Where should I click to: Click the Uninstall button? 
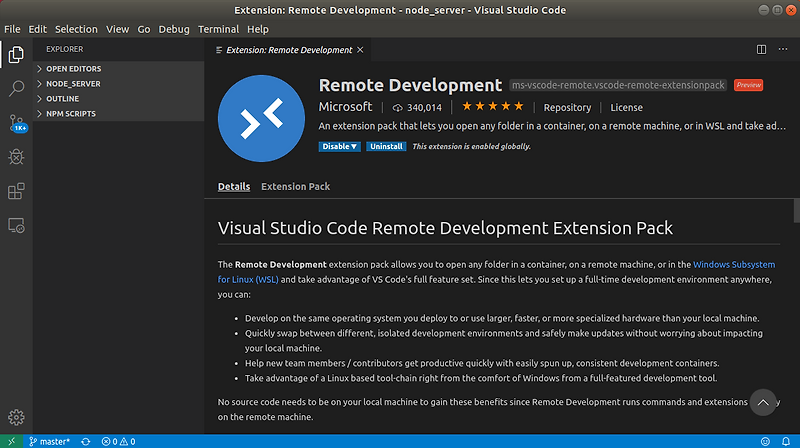386,146
